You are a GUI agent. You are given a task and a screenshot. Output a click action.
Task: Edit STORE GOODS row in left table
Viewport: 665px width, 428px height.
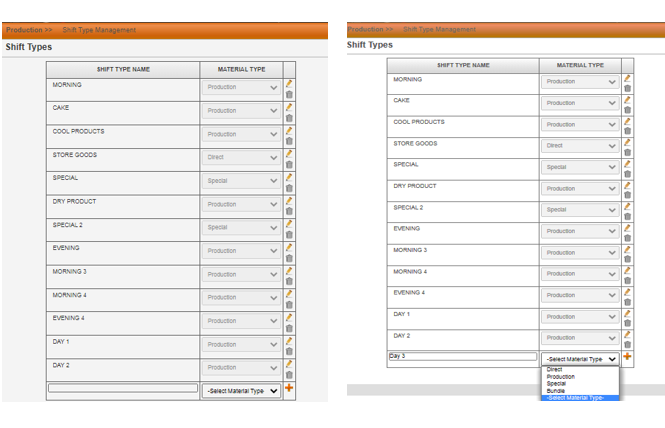pos(289,153)
